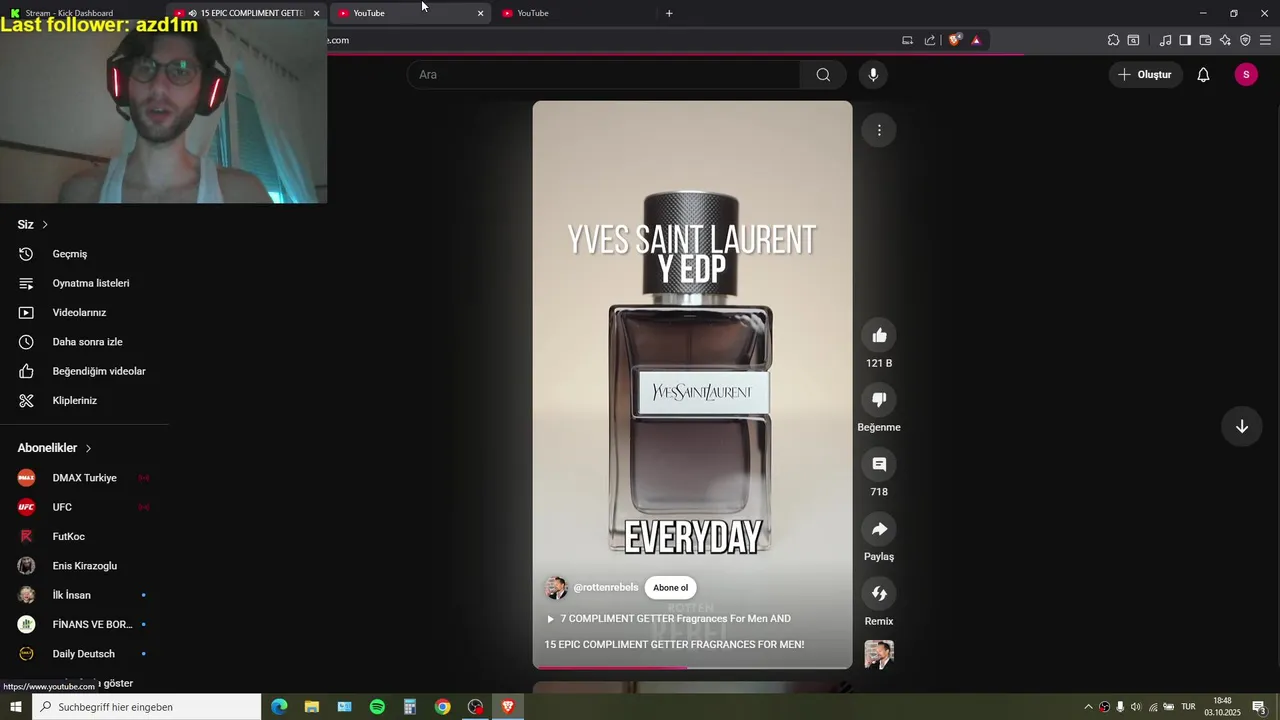The width and height of the screenshot is (1280, 720).
Task: Open YouTube notifications bell
Action: tap(1203, 75)
